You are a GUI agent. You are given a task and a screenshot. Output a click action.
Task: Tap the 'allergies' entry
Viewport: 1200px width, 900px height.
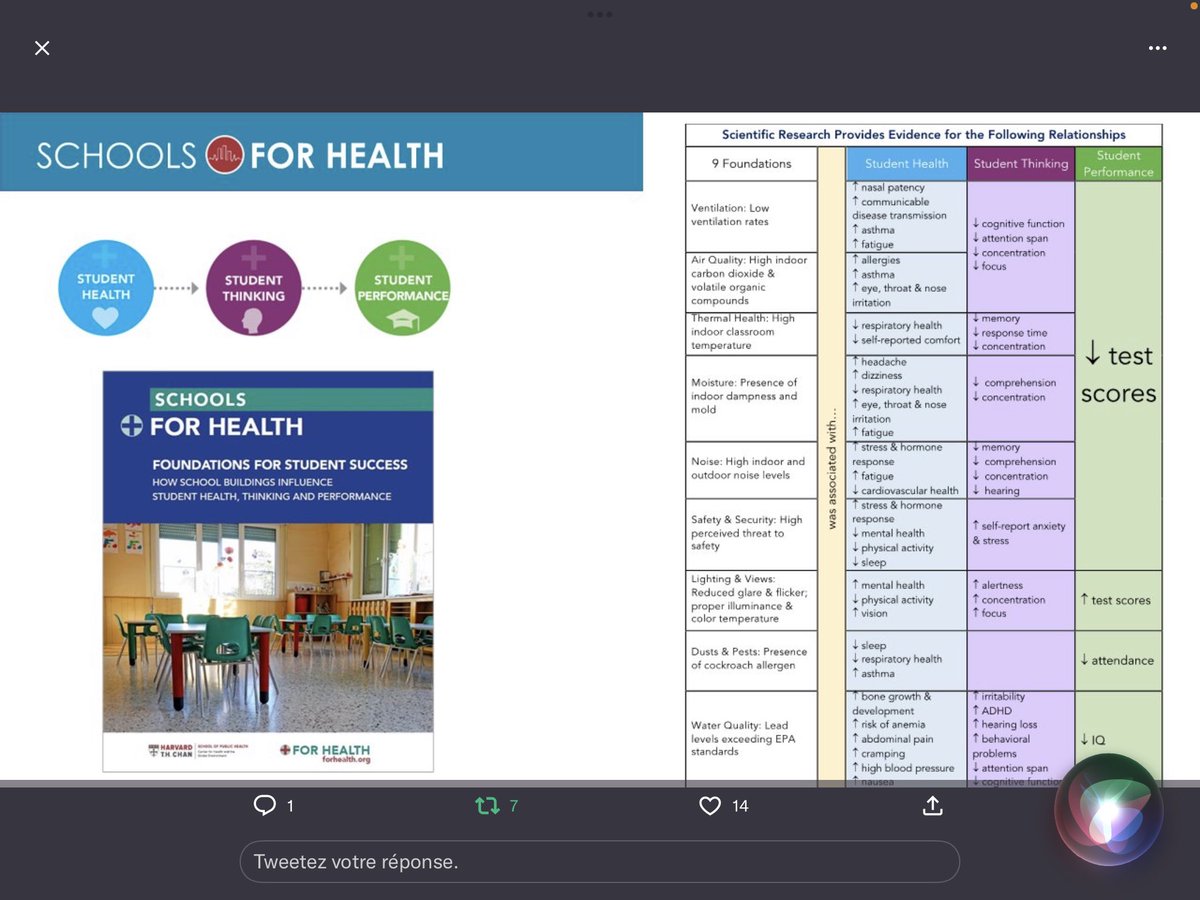[877, 260]
